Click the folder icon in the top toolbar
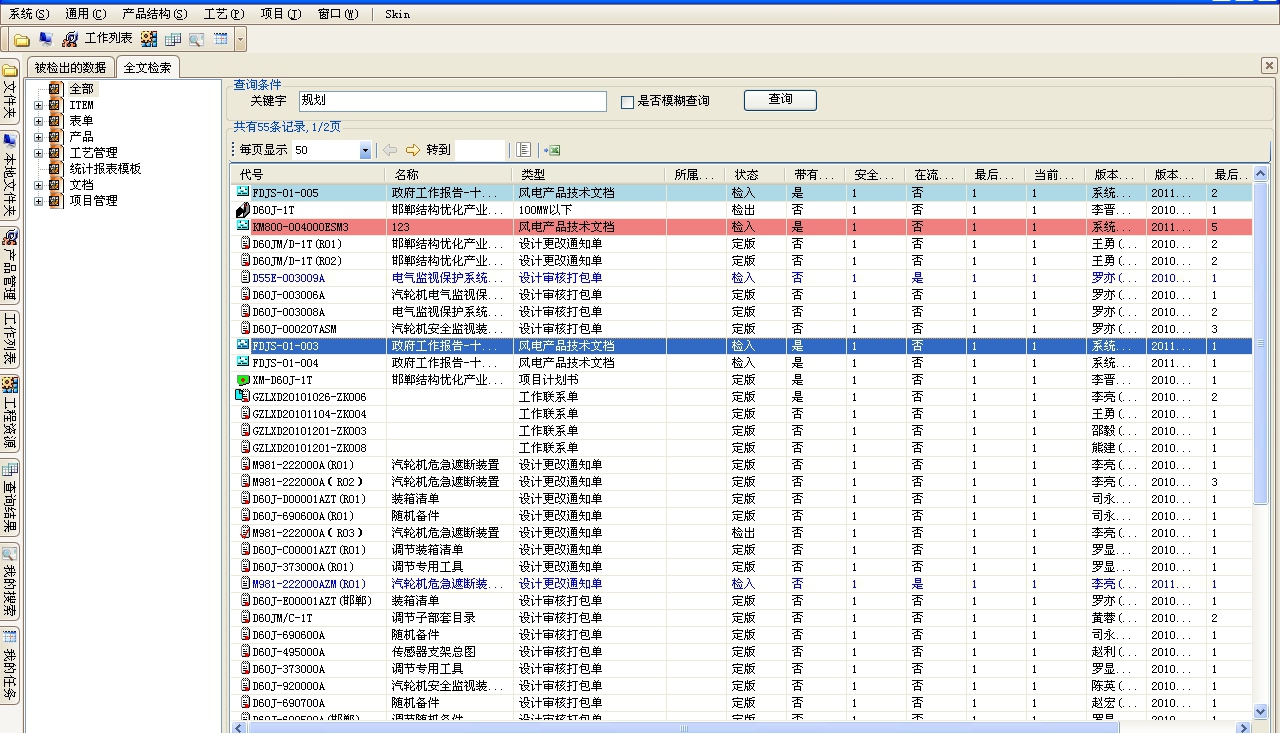 coord(21,39)
